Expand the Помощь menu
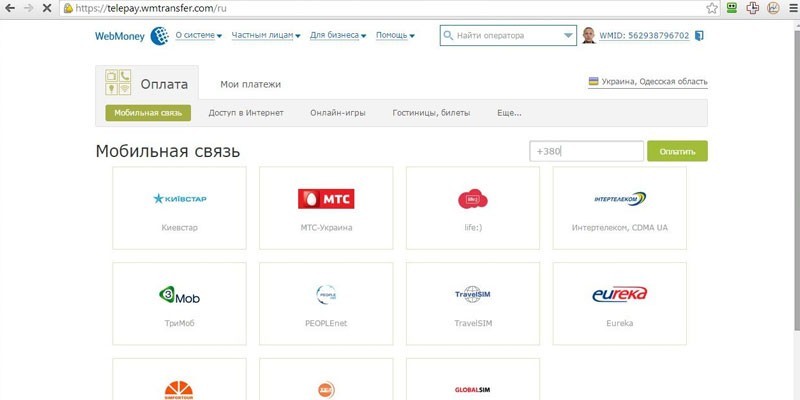The height and width of the screenshot is (400, 800). point(395,36)
